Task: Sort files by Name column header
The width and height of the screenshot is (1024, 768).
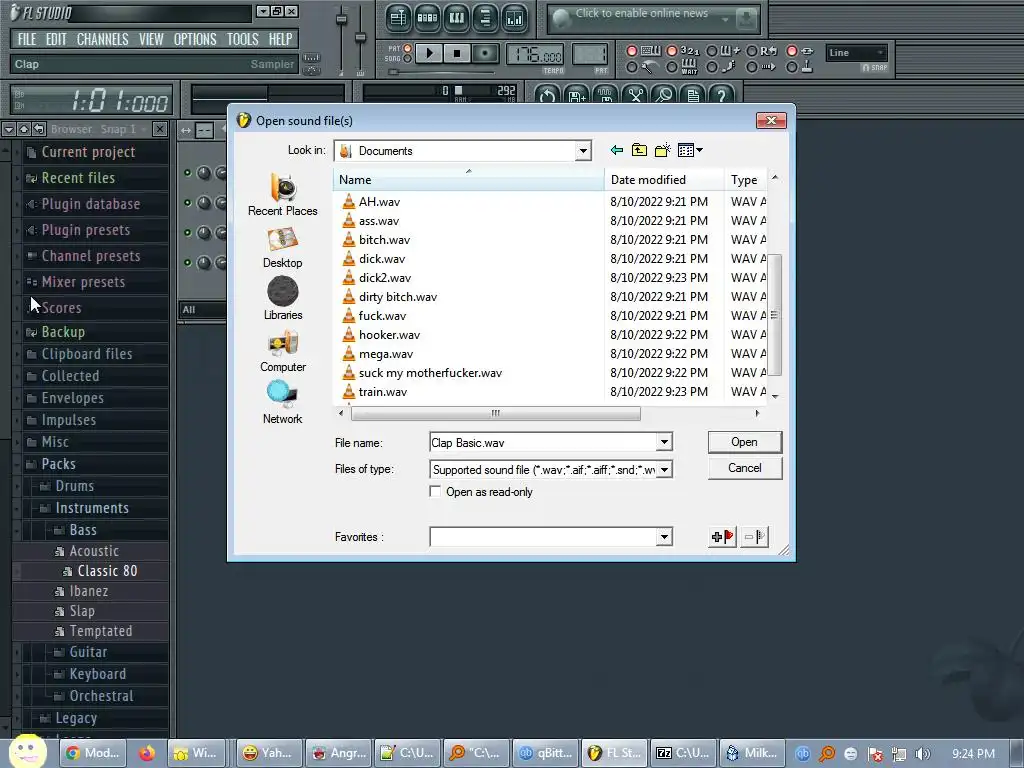Action: pos(469,180)
